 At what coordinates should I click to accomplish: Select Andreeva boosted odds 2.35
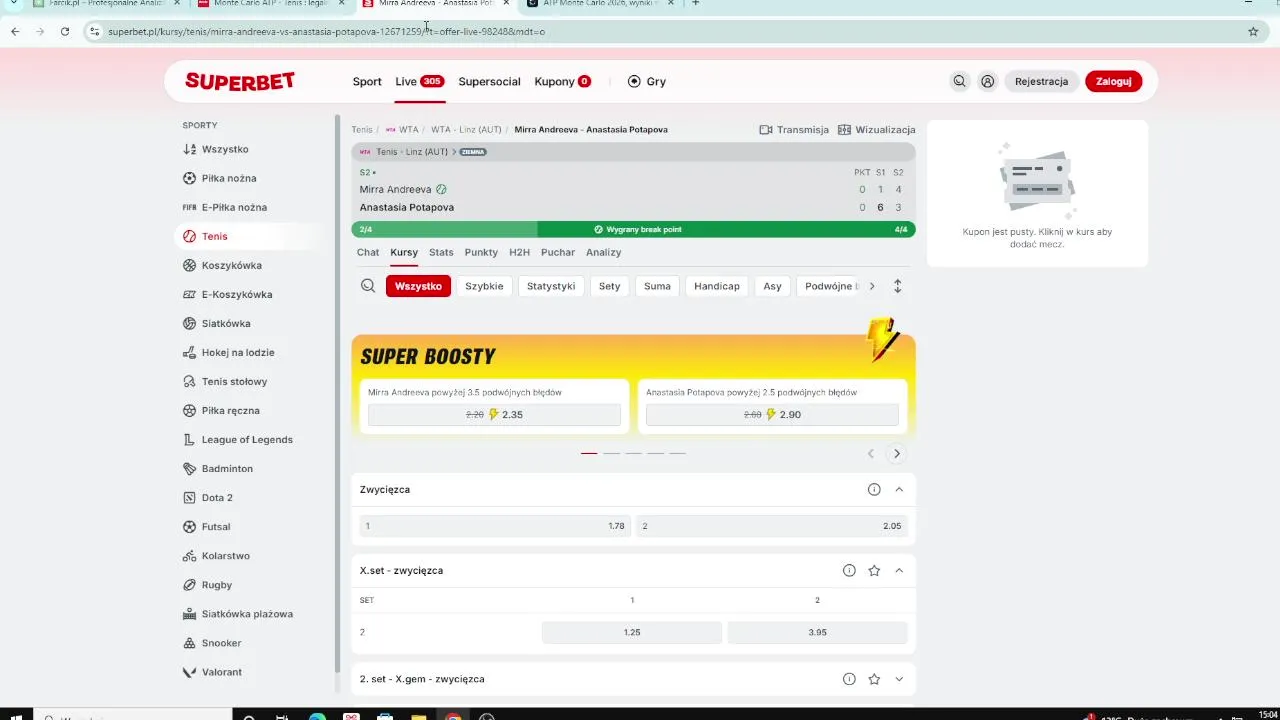[494, 414]
